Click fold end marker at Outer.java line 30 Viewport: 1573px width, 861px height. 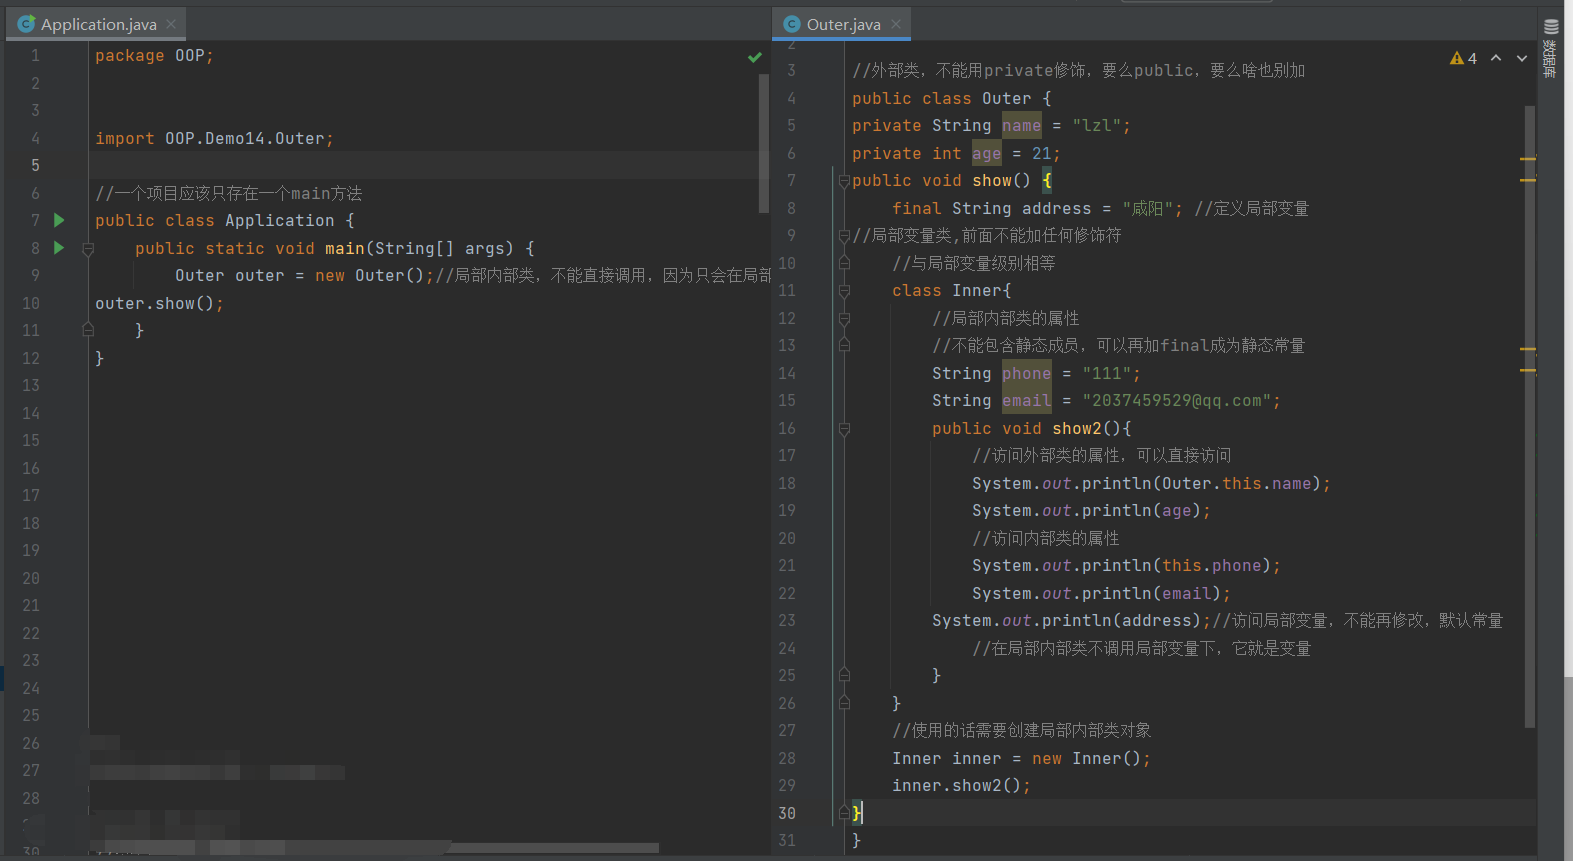pyautogui.click(x=844, y=813)
